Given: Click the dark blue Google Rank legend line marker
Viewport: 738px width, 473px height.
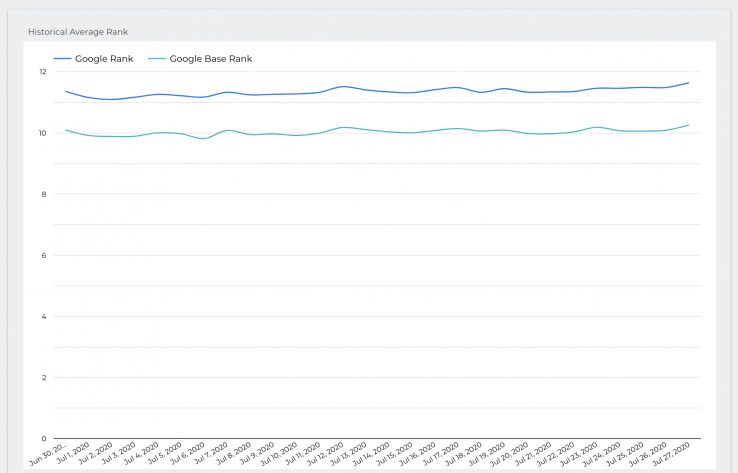Looking at the screenshot, I should [62, 59].
